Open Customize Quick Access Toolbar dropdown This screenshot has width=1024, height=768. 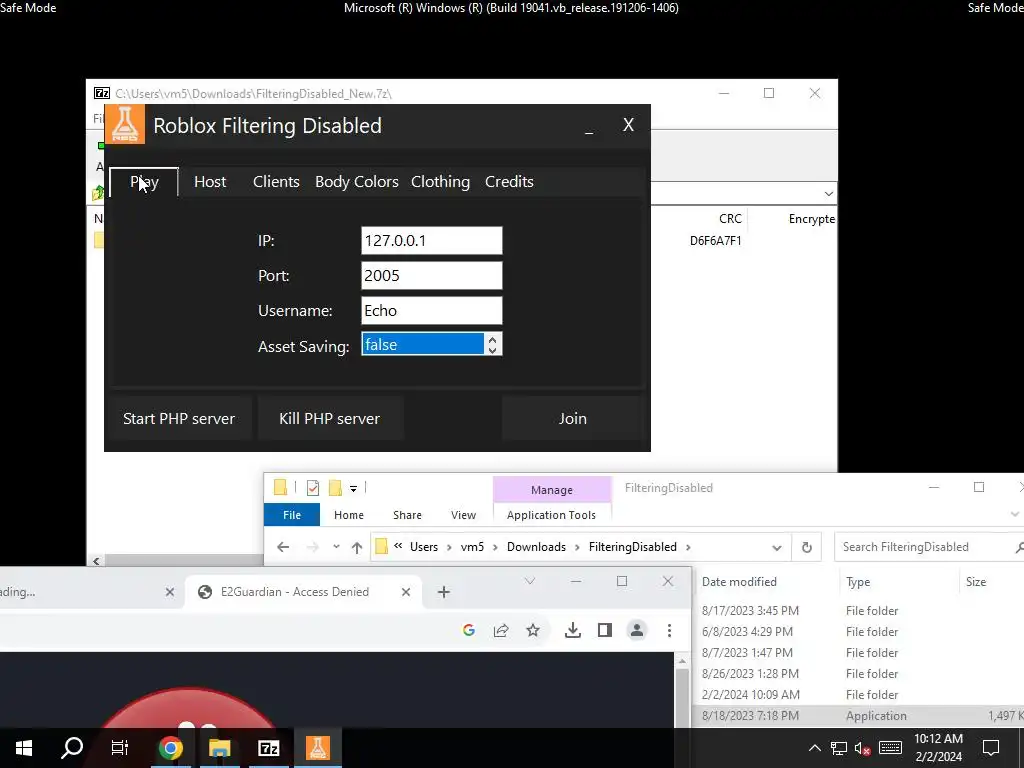[353, 488]
